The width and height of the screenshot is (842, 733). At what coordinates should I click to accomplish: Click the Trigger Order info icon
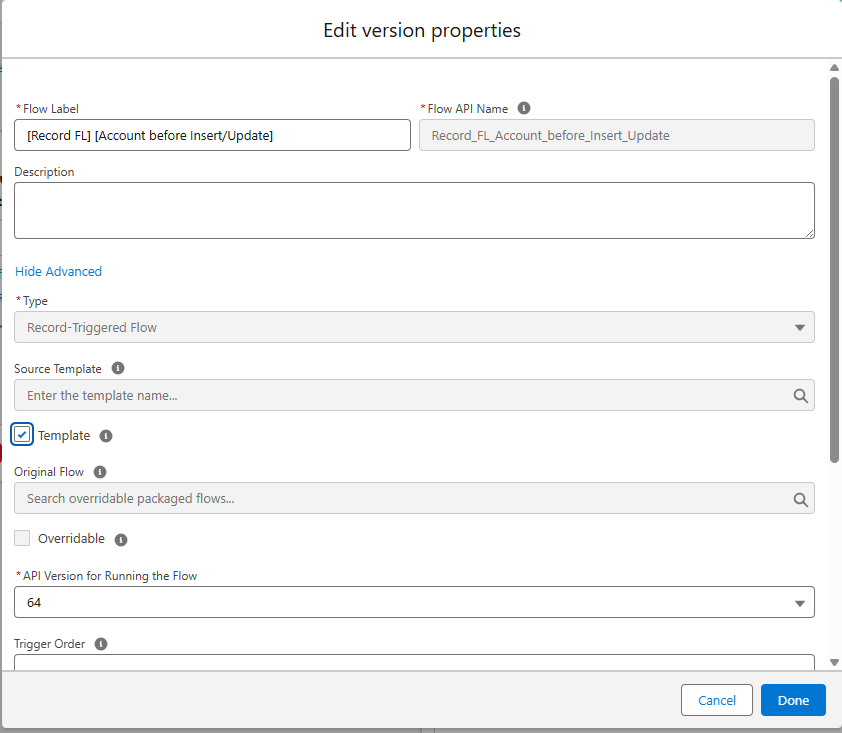click(x=101, y=644)
